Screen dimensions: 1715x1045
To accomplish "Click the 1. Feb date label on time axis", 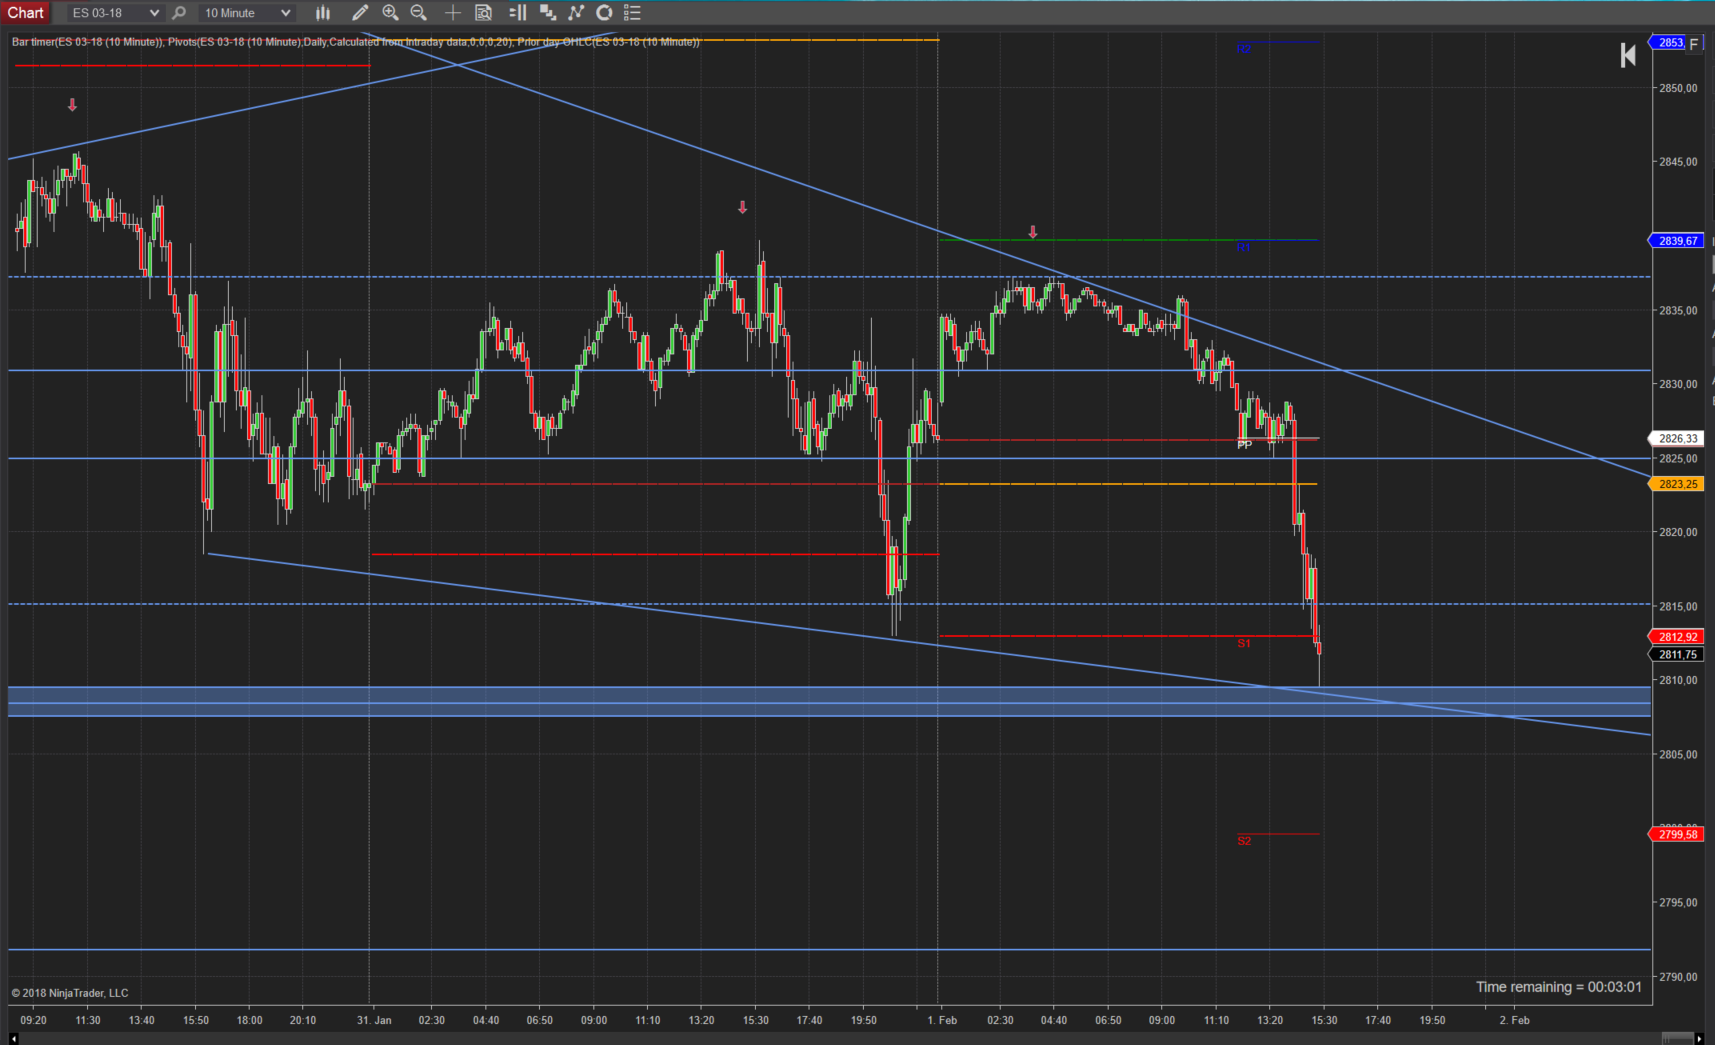I will [x=942, y=1020].
